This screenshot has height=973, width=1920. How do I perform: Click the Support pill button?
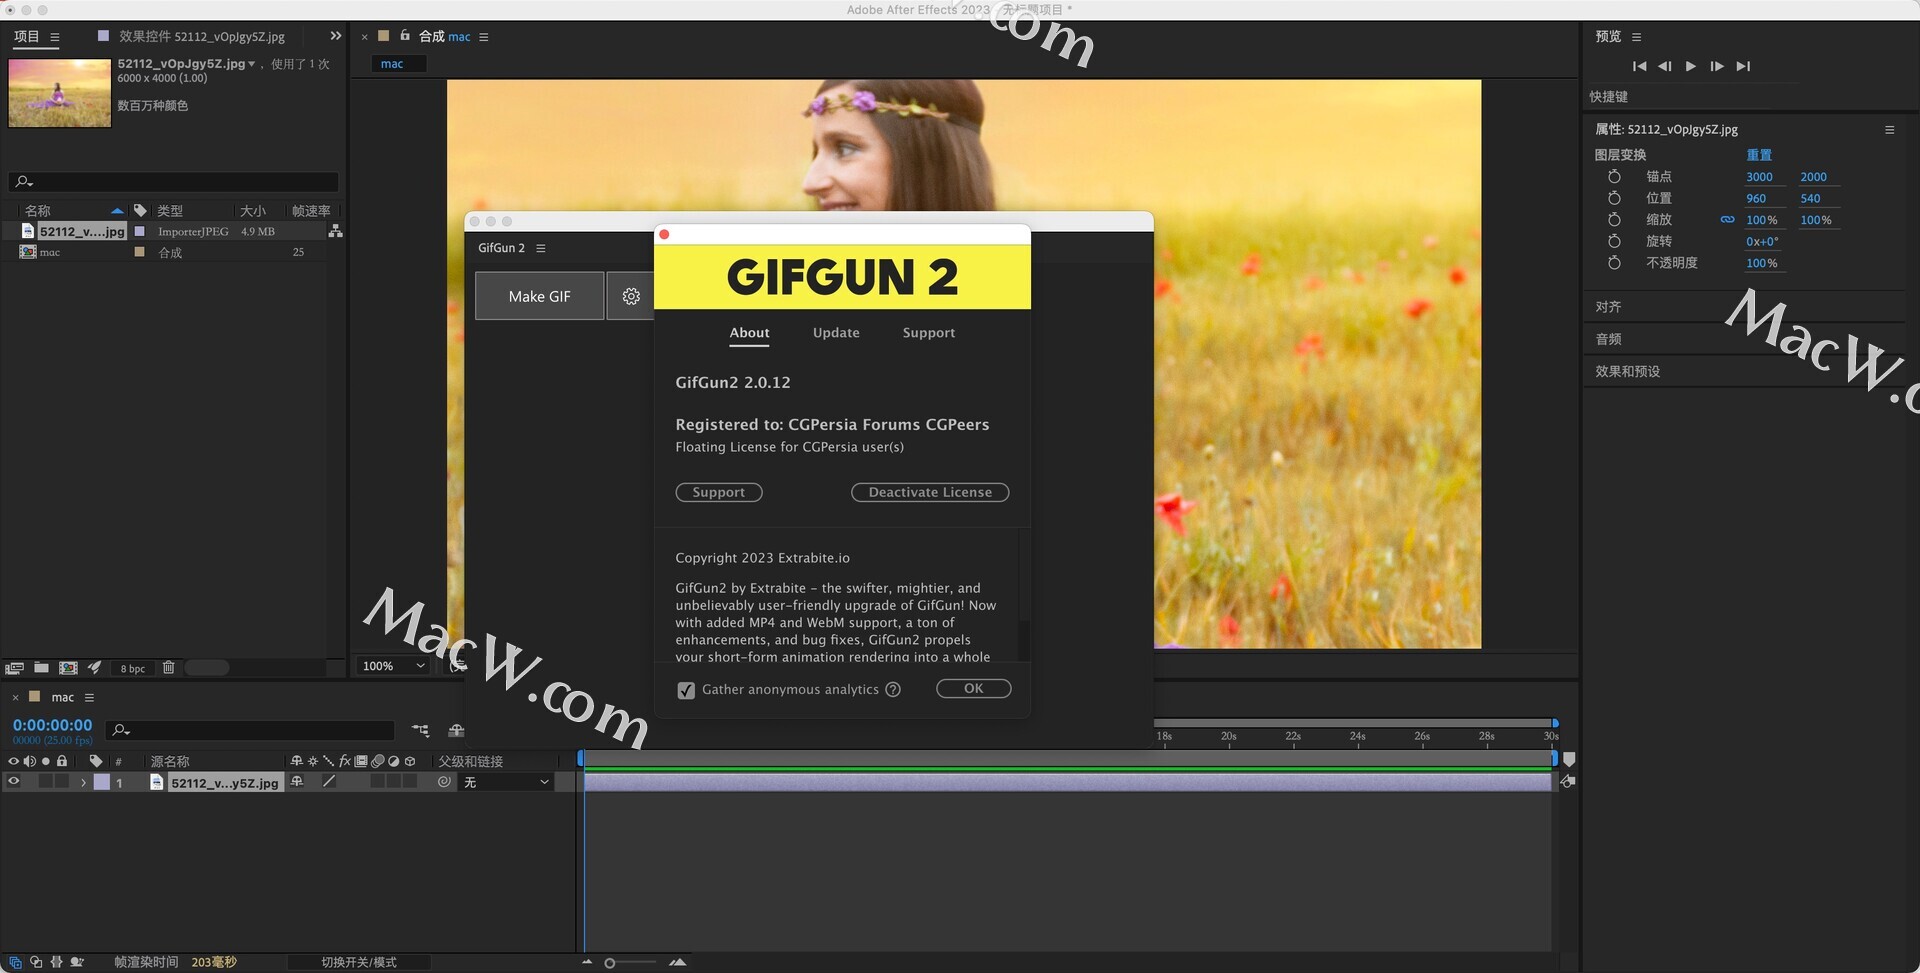pos(718,492)
